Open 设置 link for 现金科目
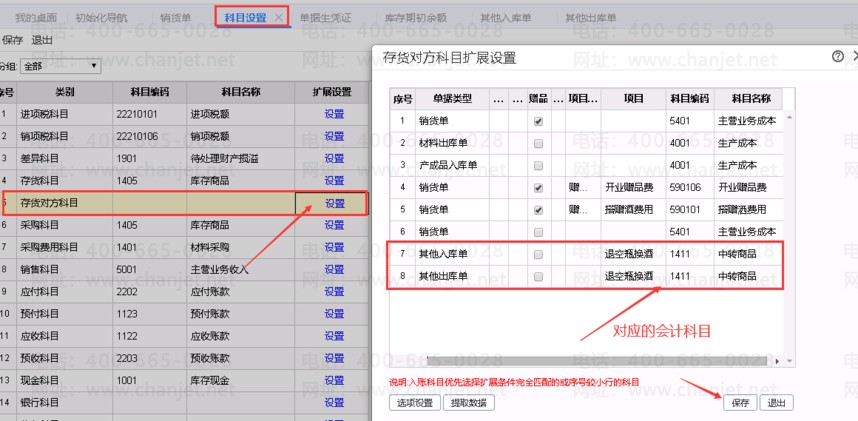The image size is (858, 421). [334, 380]
